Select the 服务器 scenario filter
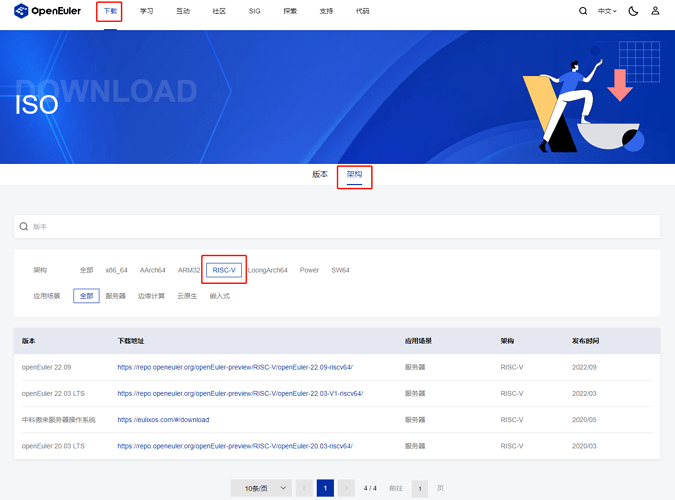675x500 pixels. point(116,296)
